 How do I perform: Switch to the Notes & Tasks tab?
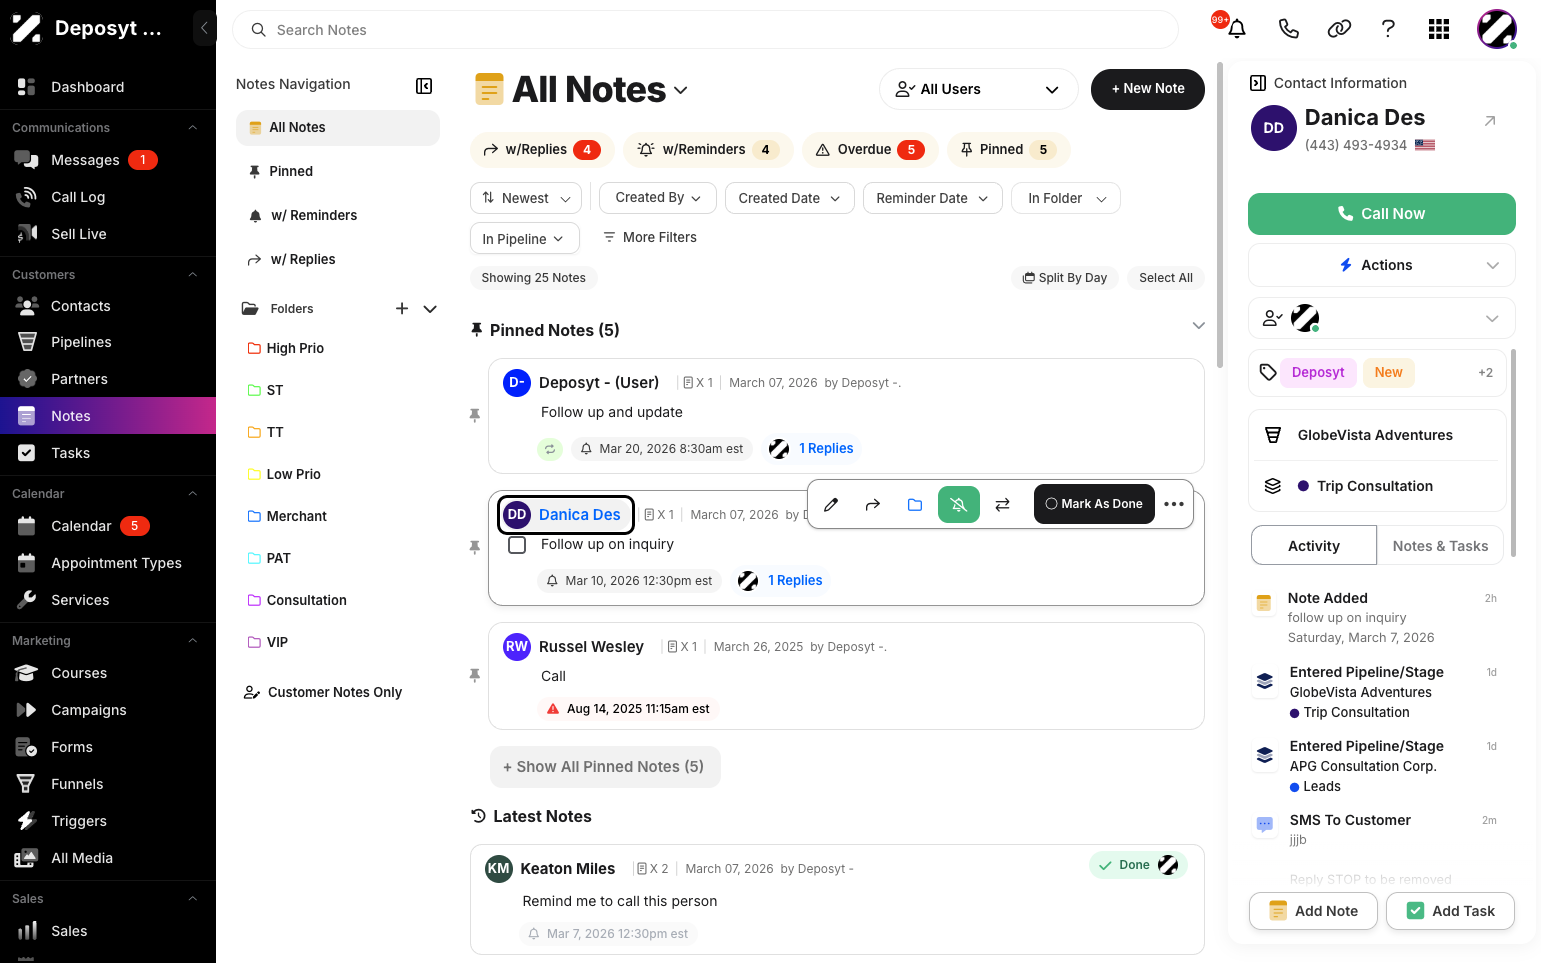1440,546
